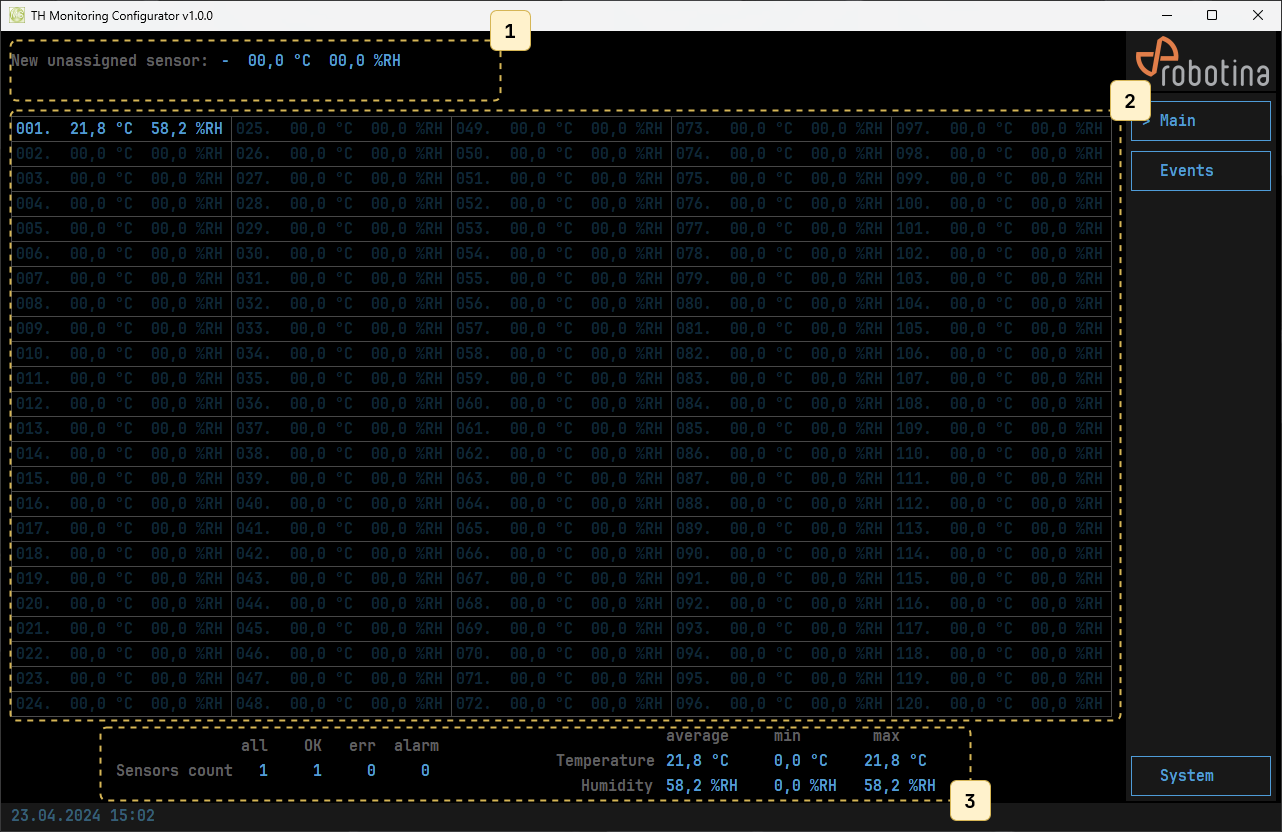Viewport: 1283px width, 833px height.
Task: Select sensor cell 007
Action: coord(121,279)
